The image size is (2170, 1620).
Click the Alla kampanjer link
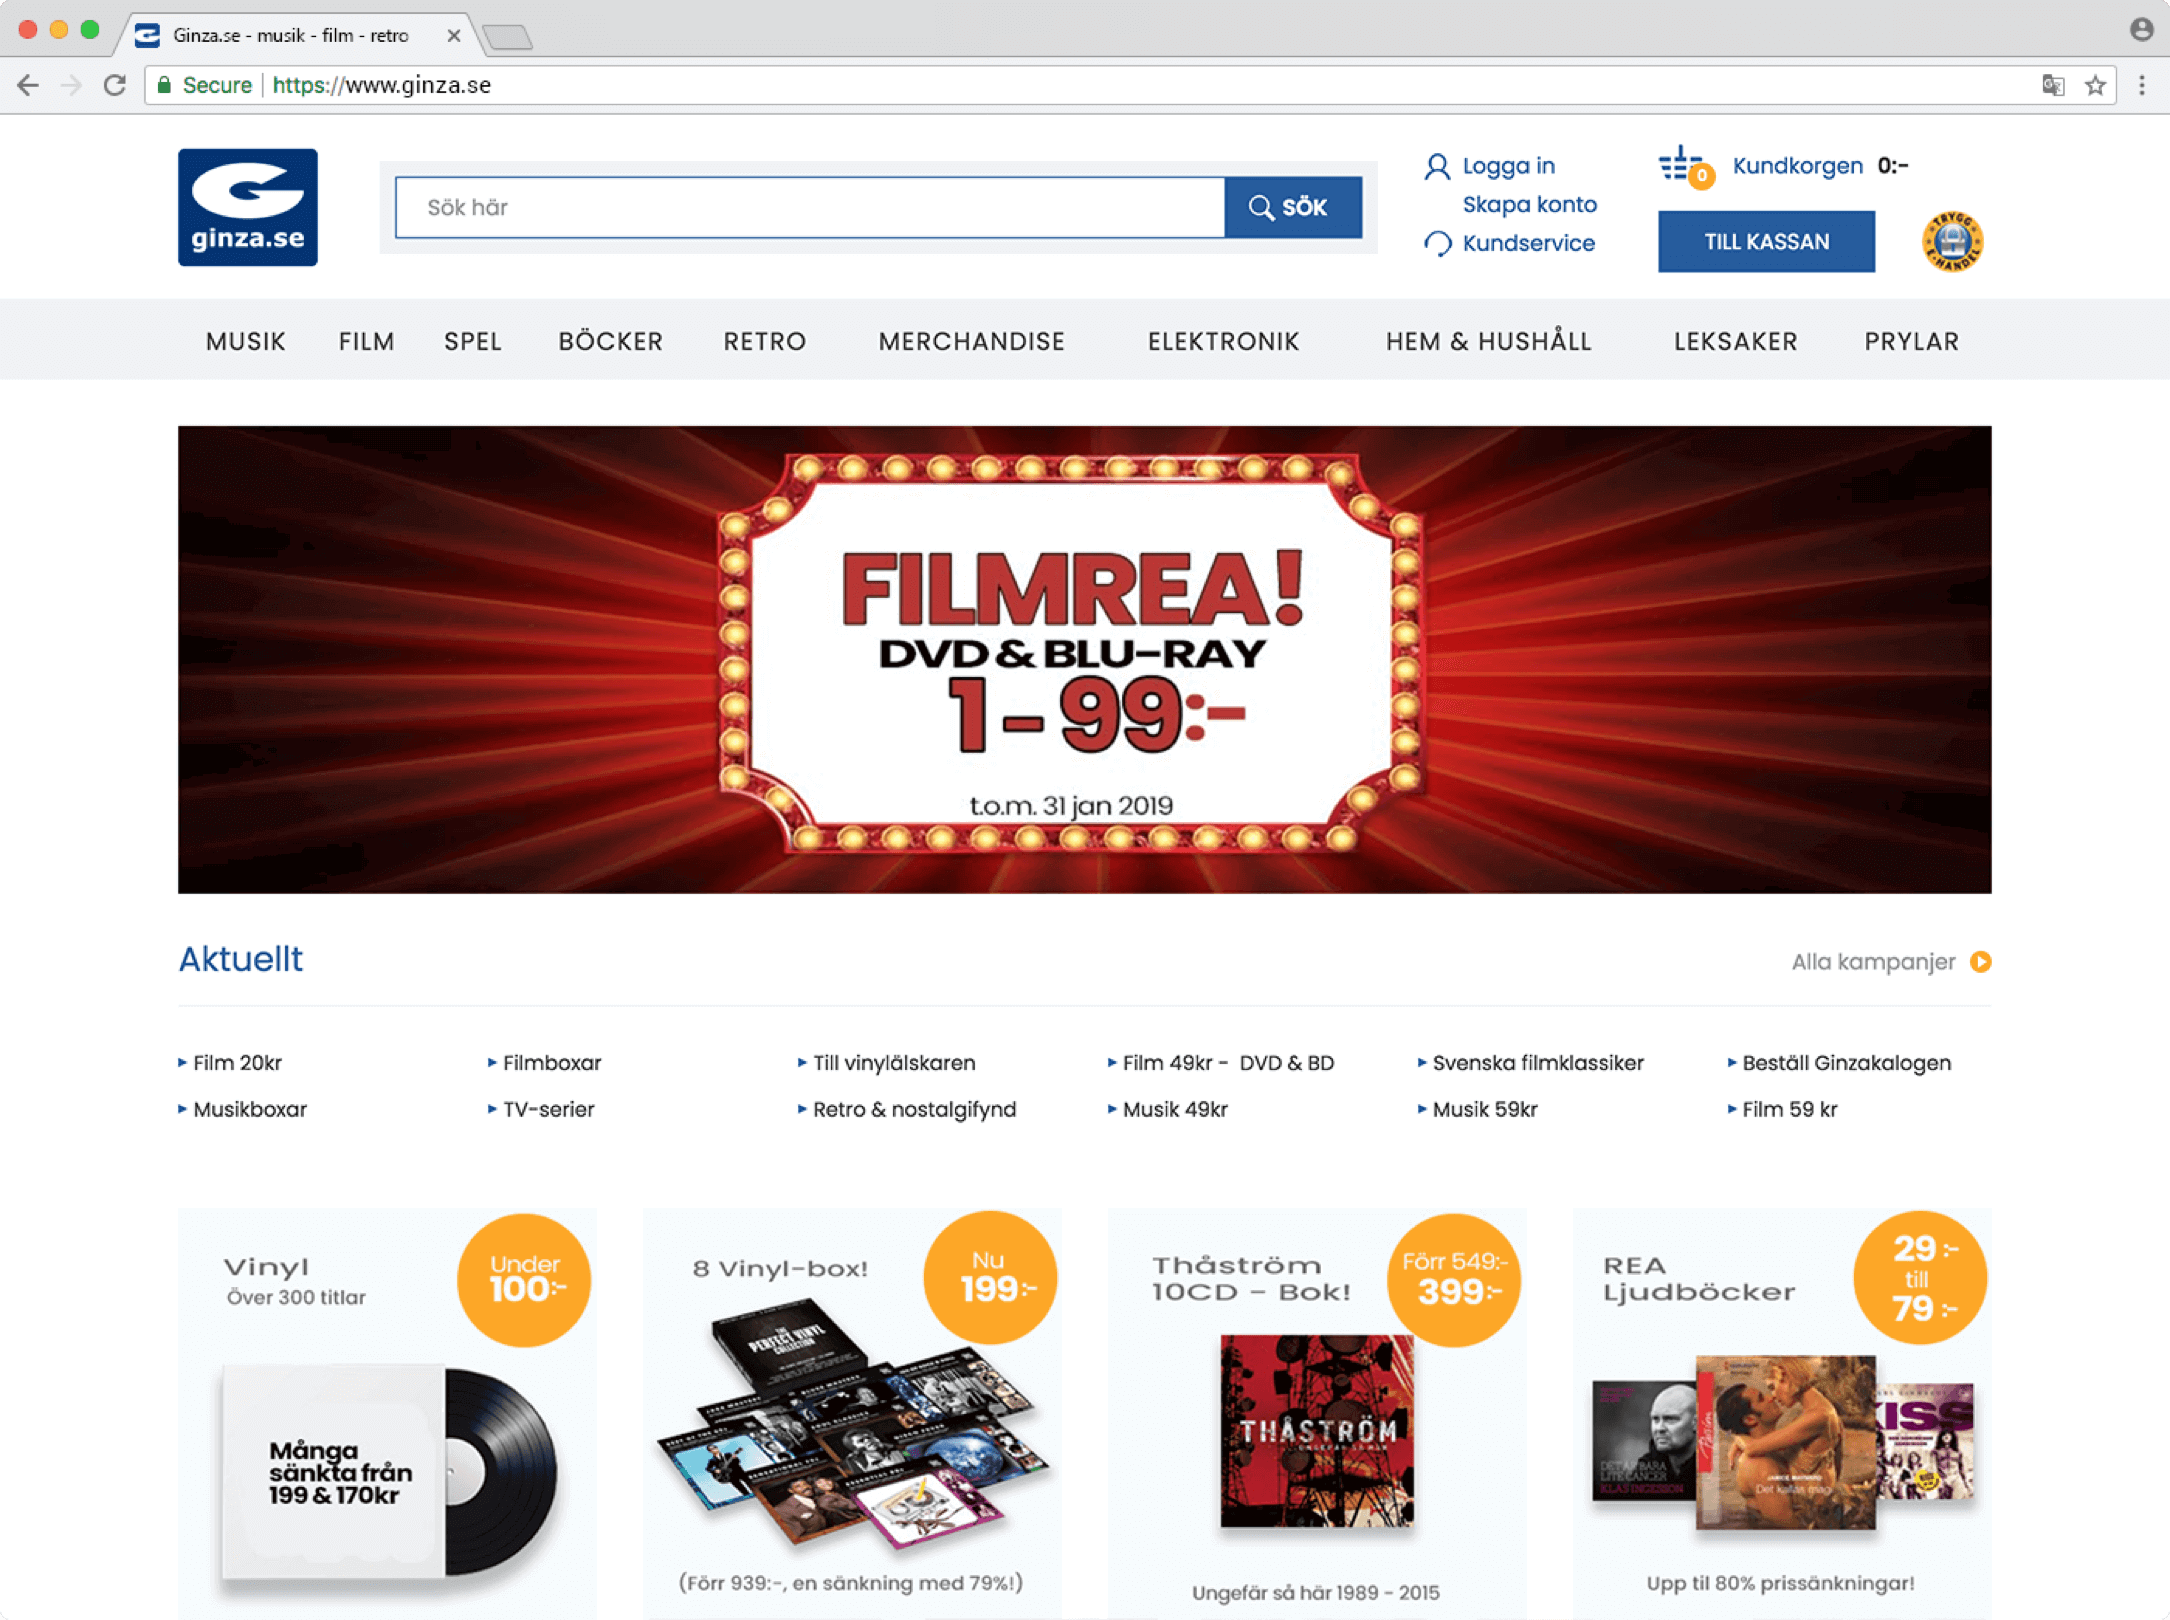[1873, 961]
